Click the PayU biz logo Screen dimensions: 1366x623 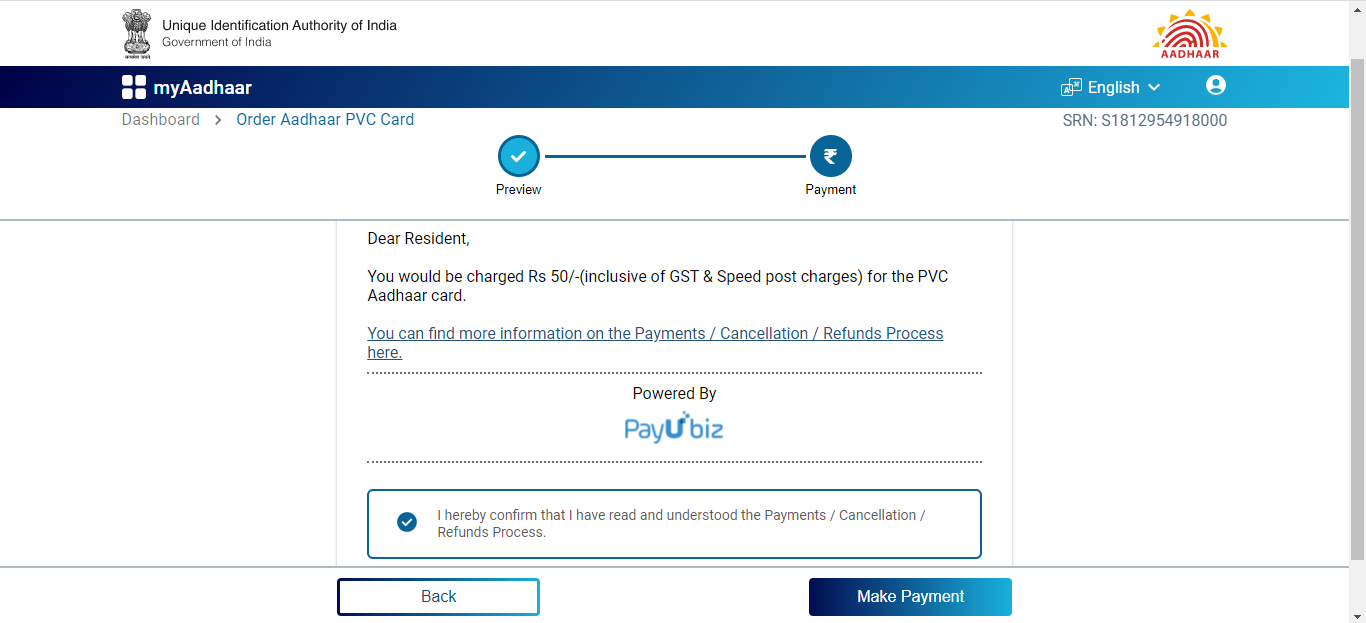(674, 427)
